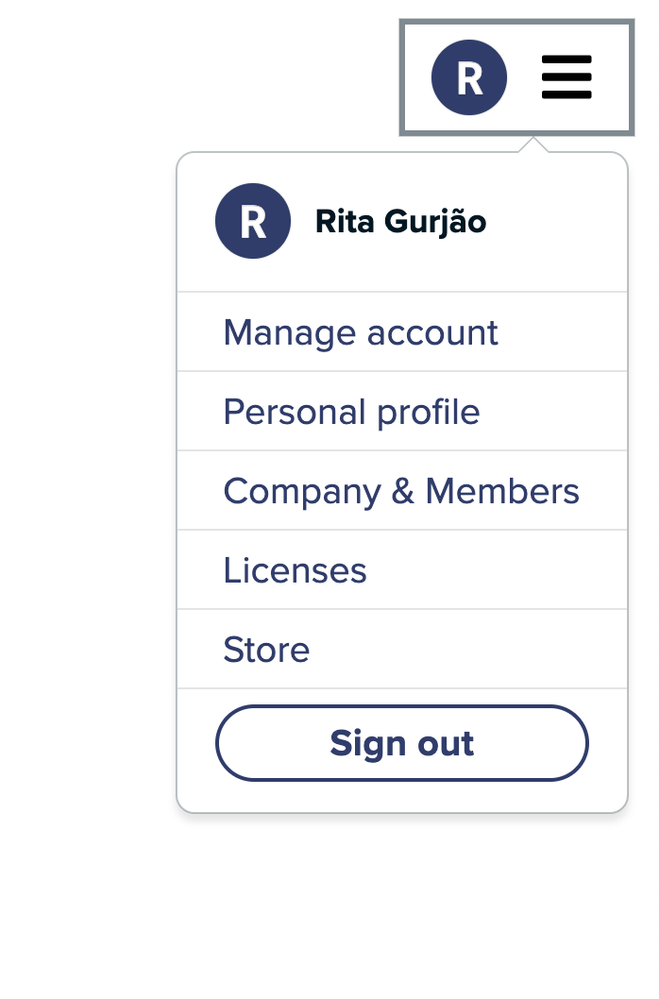
Task: Toggle the user dropdown using top avatar
Action: (x=469, y=77)
